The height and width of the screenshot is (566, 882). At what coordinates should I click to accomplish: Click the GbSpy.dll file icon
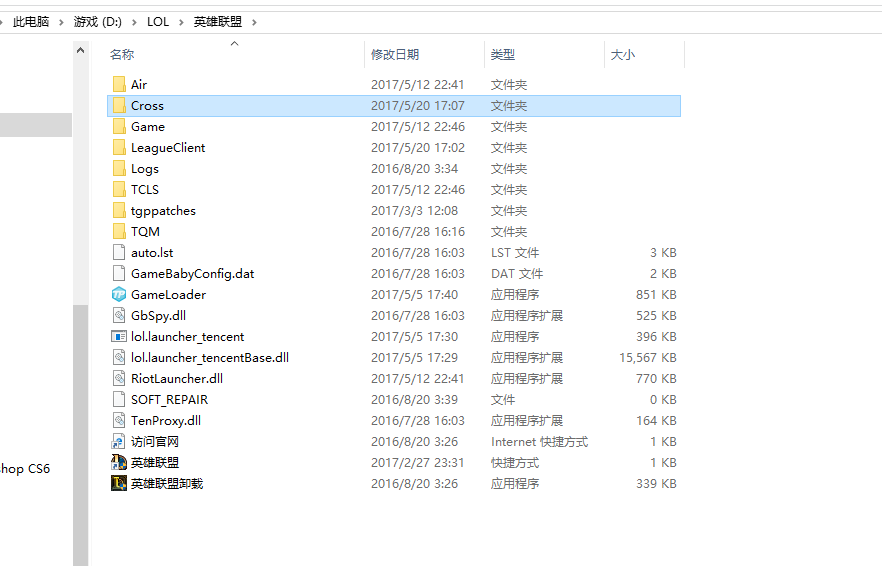(119, 316)
